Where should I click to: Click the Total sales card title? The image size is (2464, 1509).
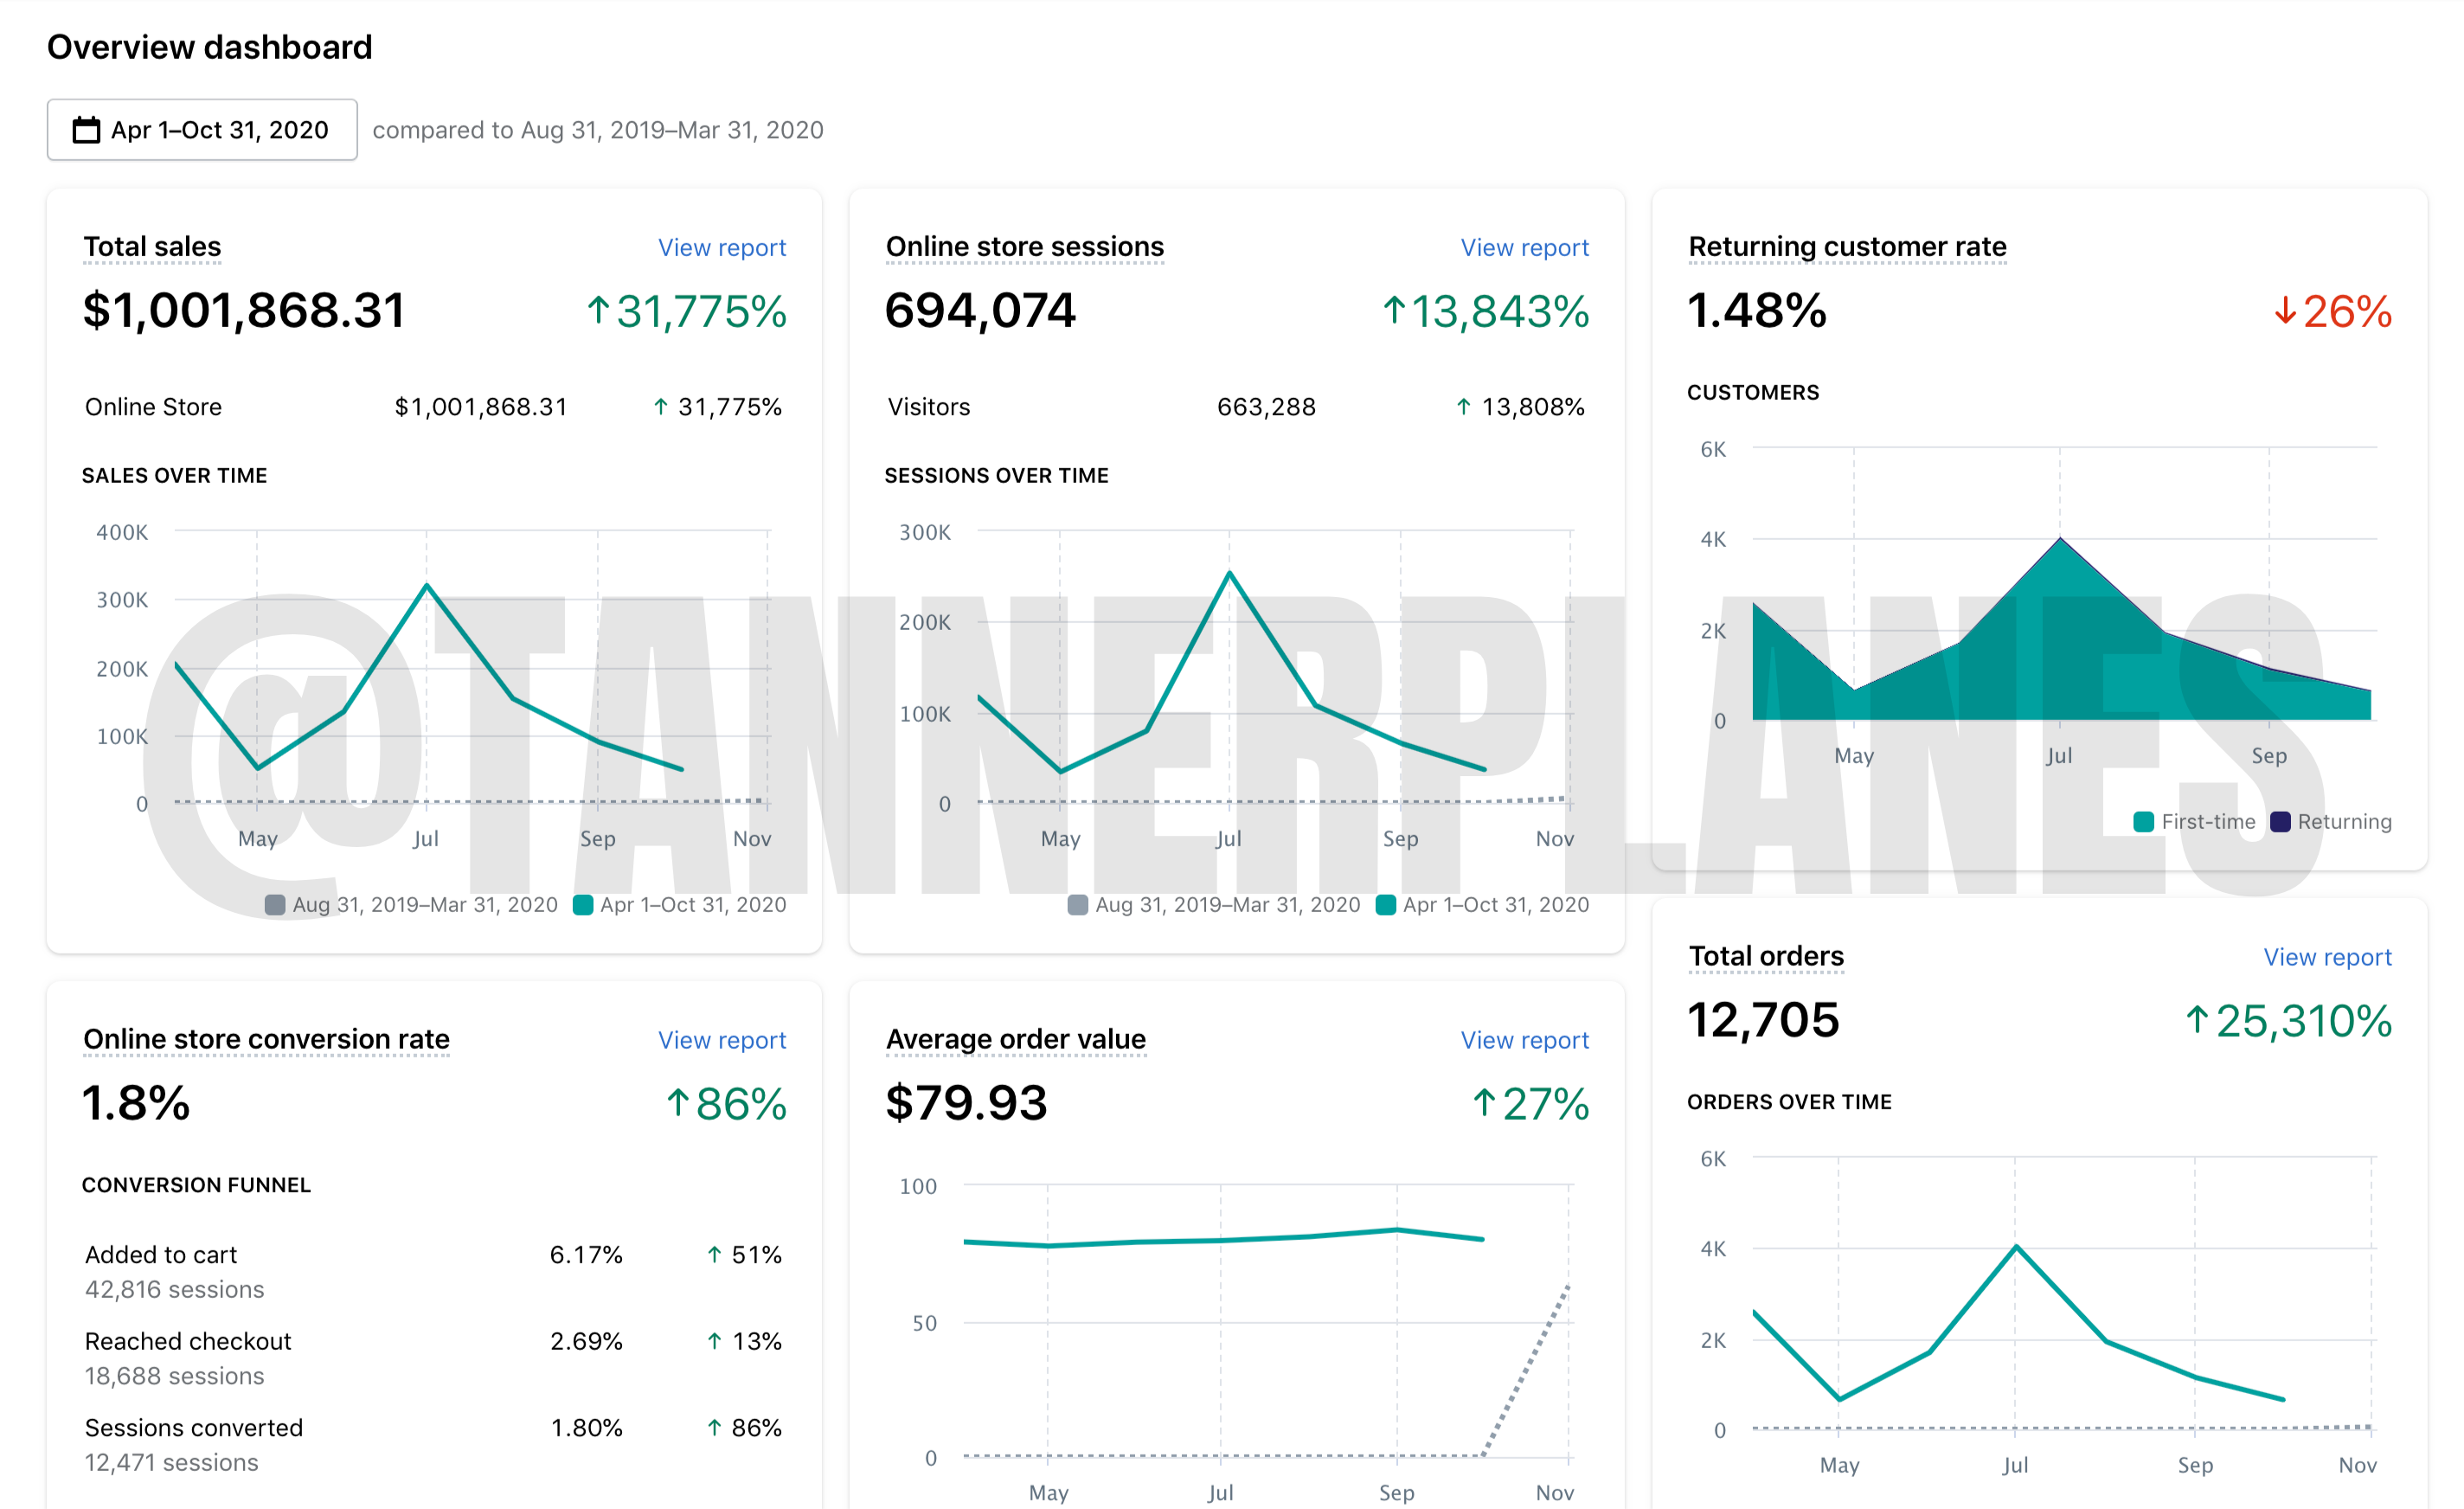[152, 246]
